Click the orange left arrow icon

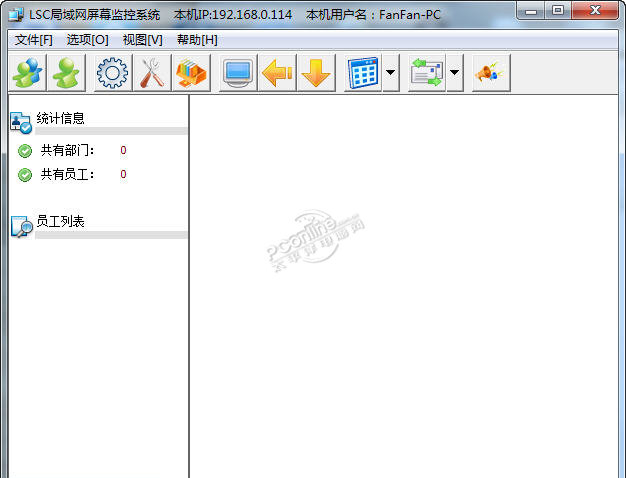277,73
